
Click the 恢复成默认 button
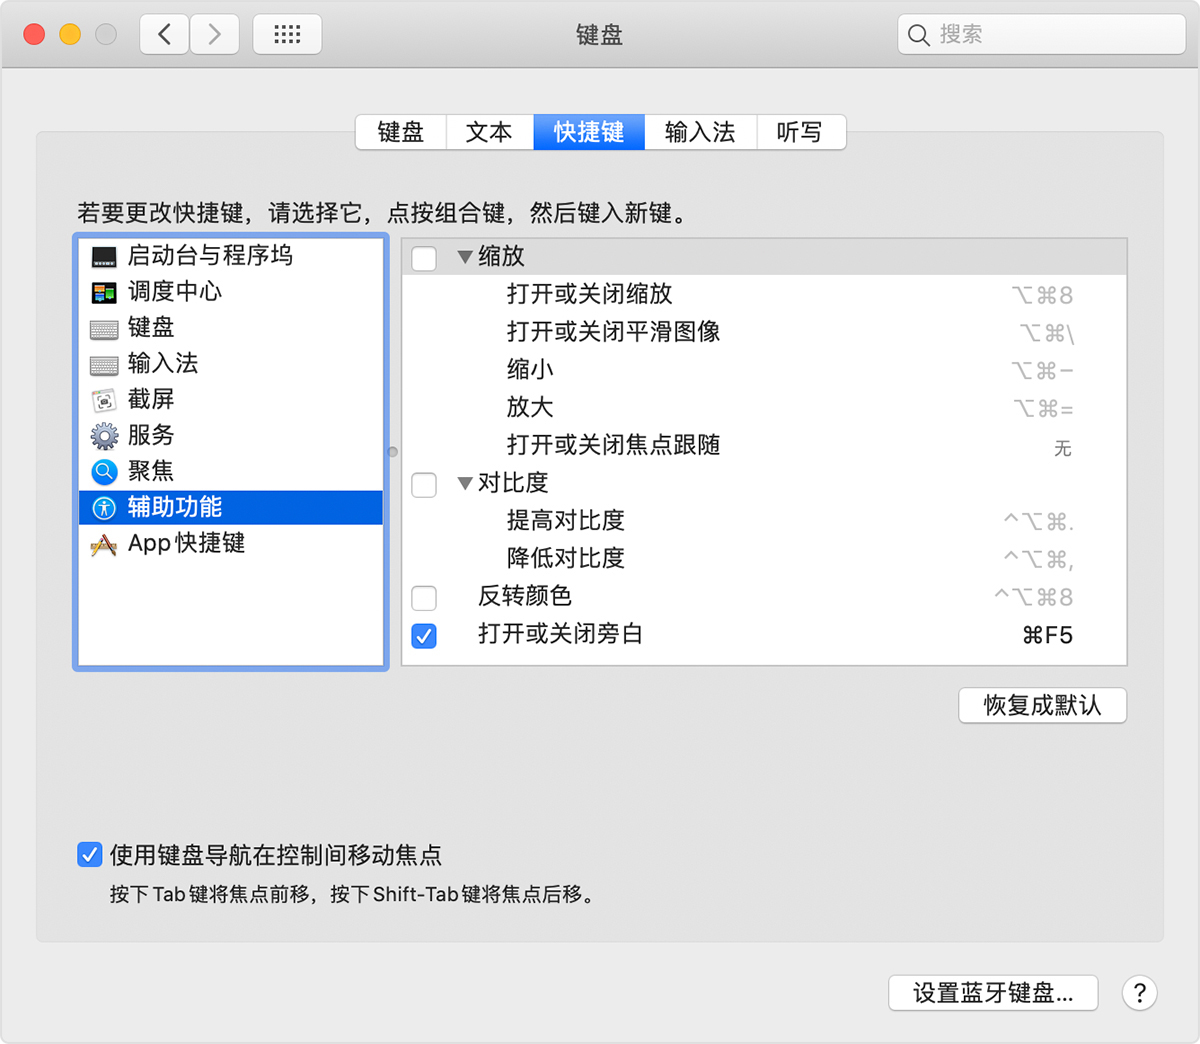pyautogui.click(x=1042, y=705)
